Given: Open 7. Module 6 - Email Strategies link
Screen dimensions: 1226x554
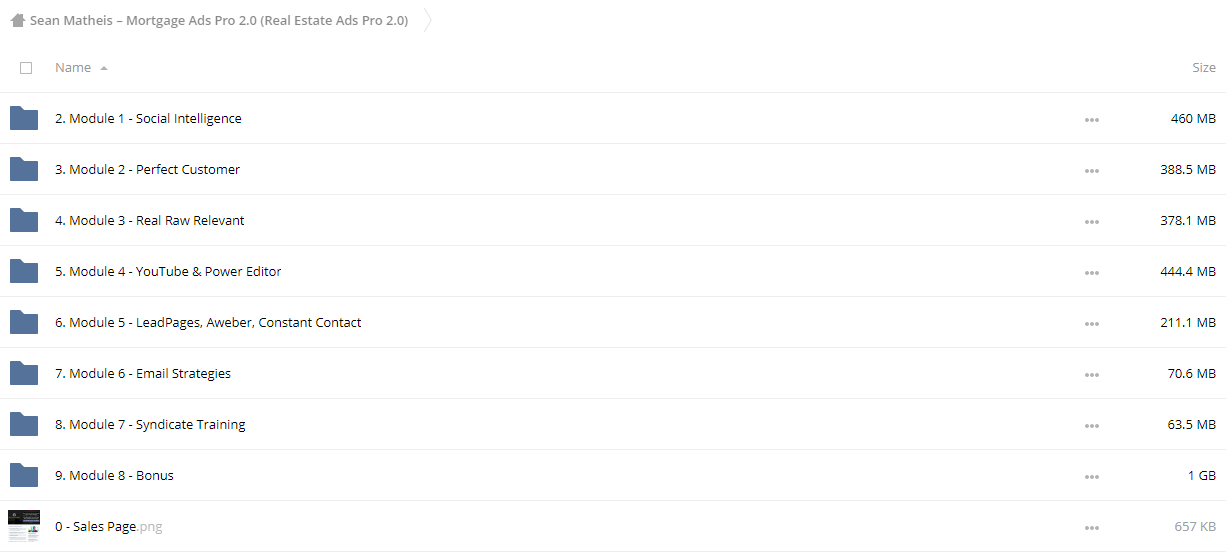Looking at the screenshot, I should [x=143, y=373].
